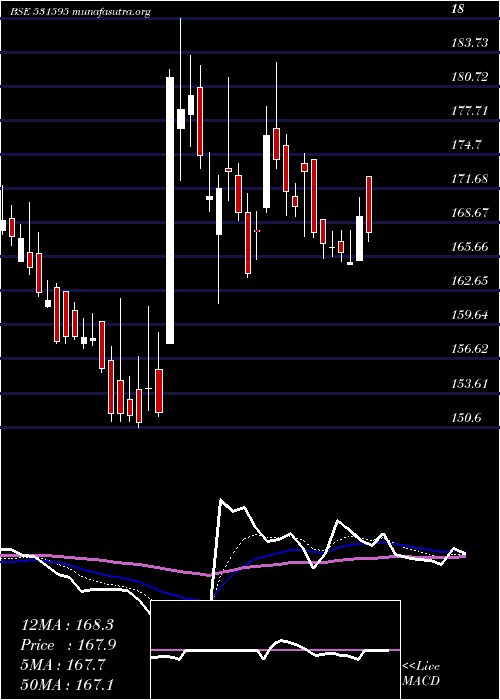Click the 171.68 price axis label
Screen dimensions: 500x700
tap(469, 179)
